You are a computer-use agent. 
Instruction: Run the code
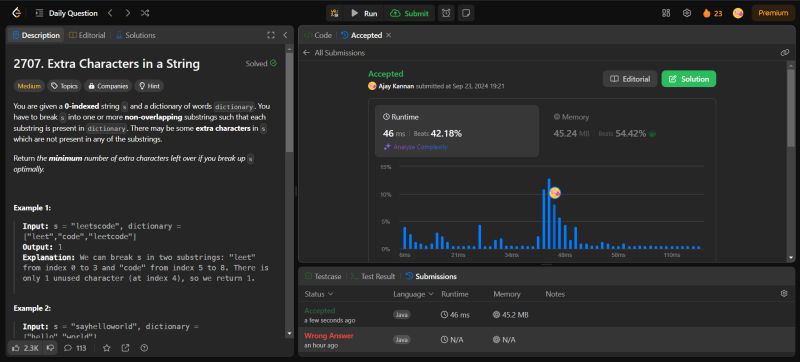(x=364, y=13)
